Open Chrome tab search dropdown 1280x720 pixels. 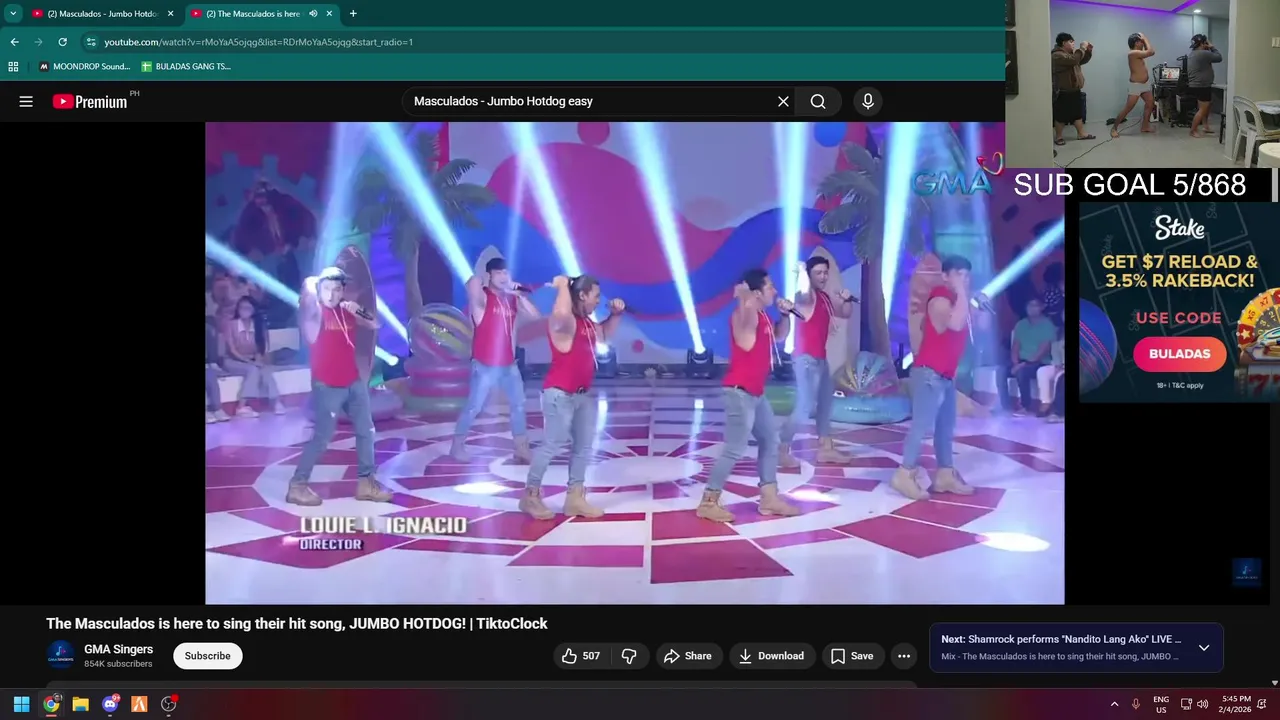click(13, 14)
